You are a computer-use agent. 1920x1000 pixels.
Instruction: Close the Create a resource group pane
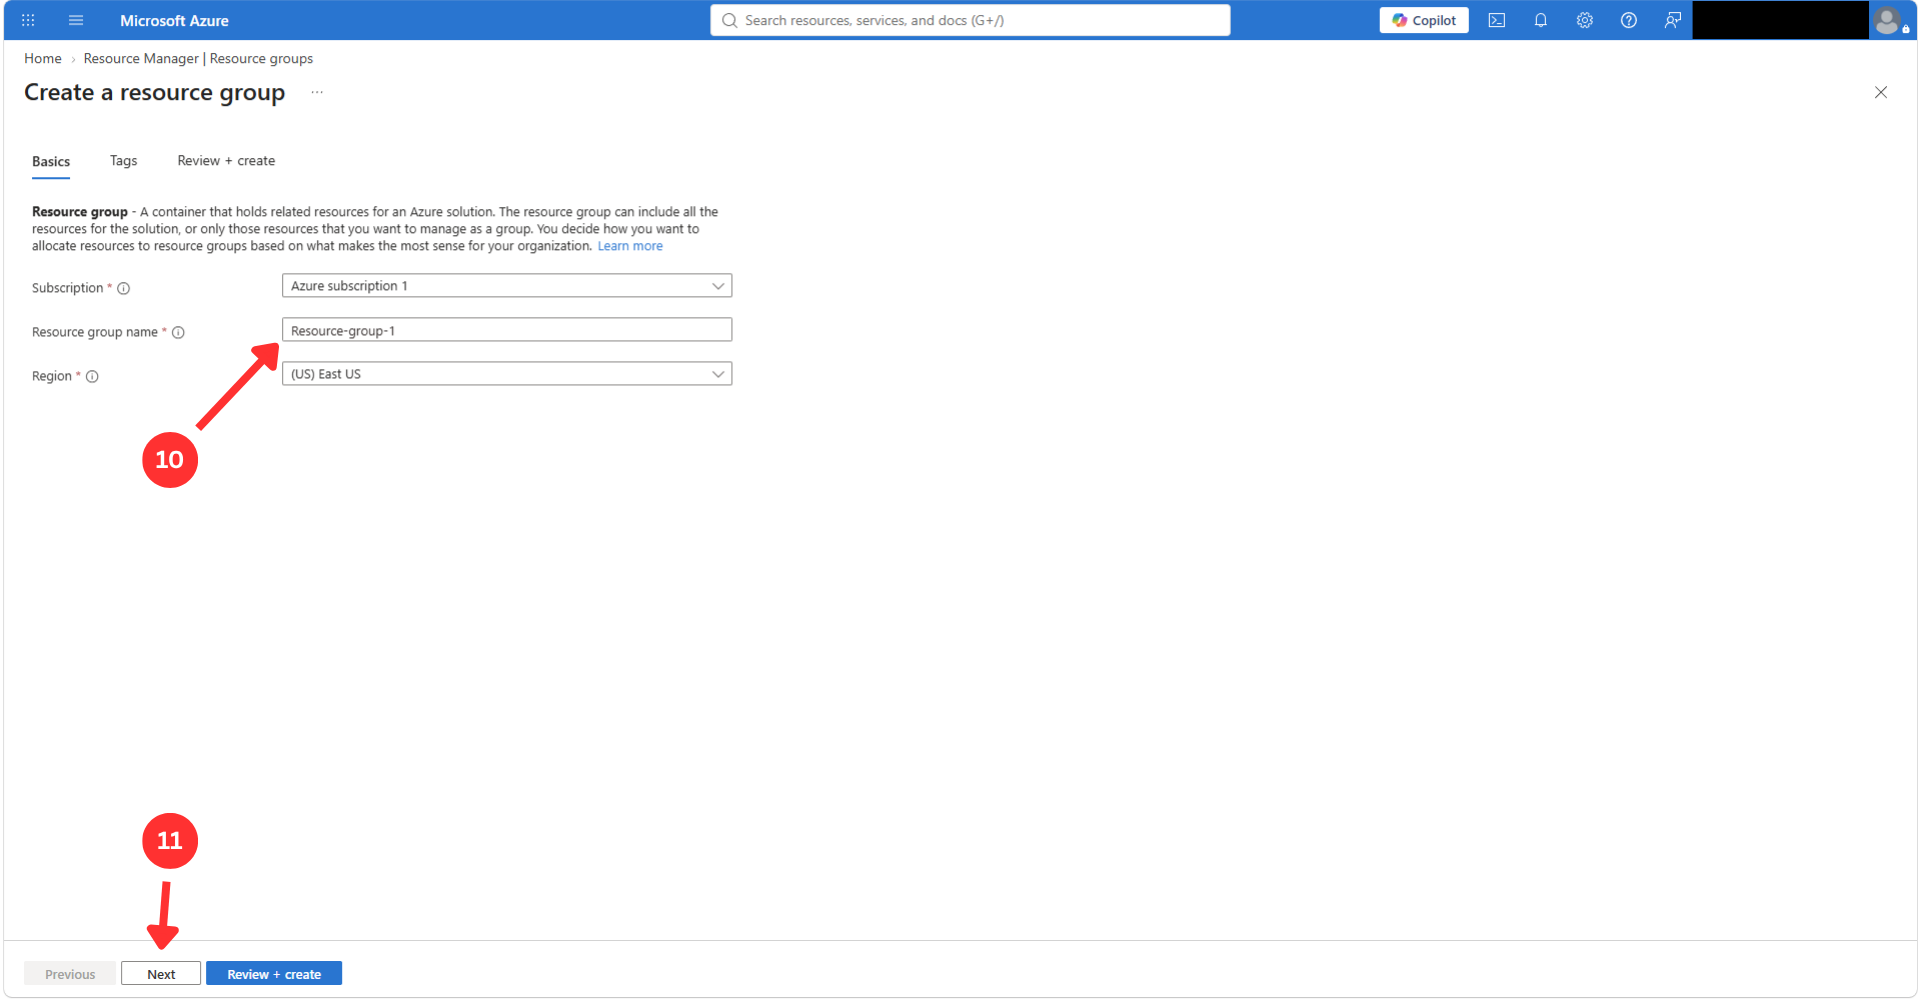click(1881, 92)
